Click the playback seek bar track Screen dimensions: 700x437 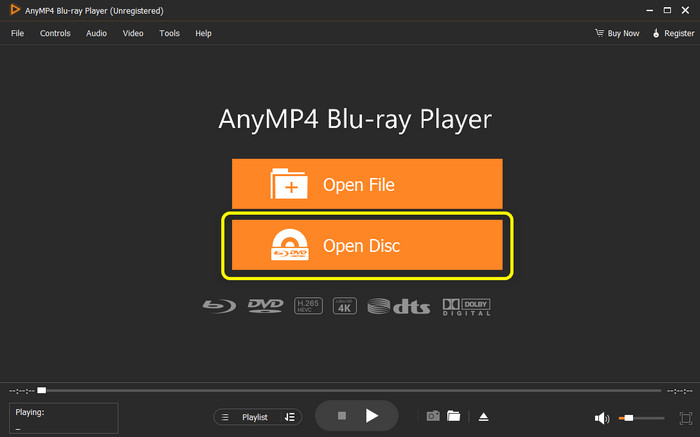coord(349,391)
